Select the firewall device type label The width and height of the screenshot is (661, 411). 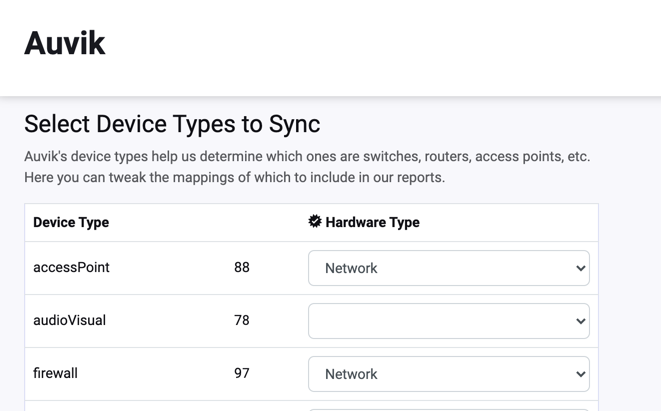point(55,373)
